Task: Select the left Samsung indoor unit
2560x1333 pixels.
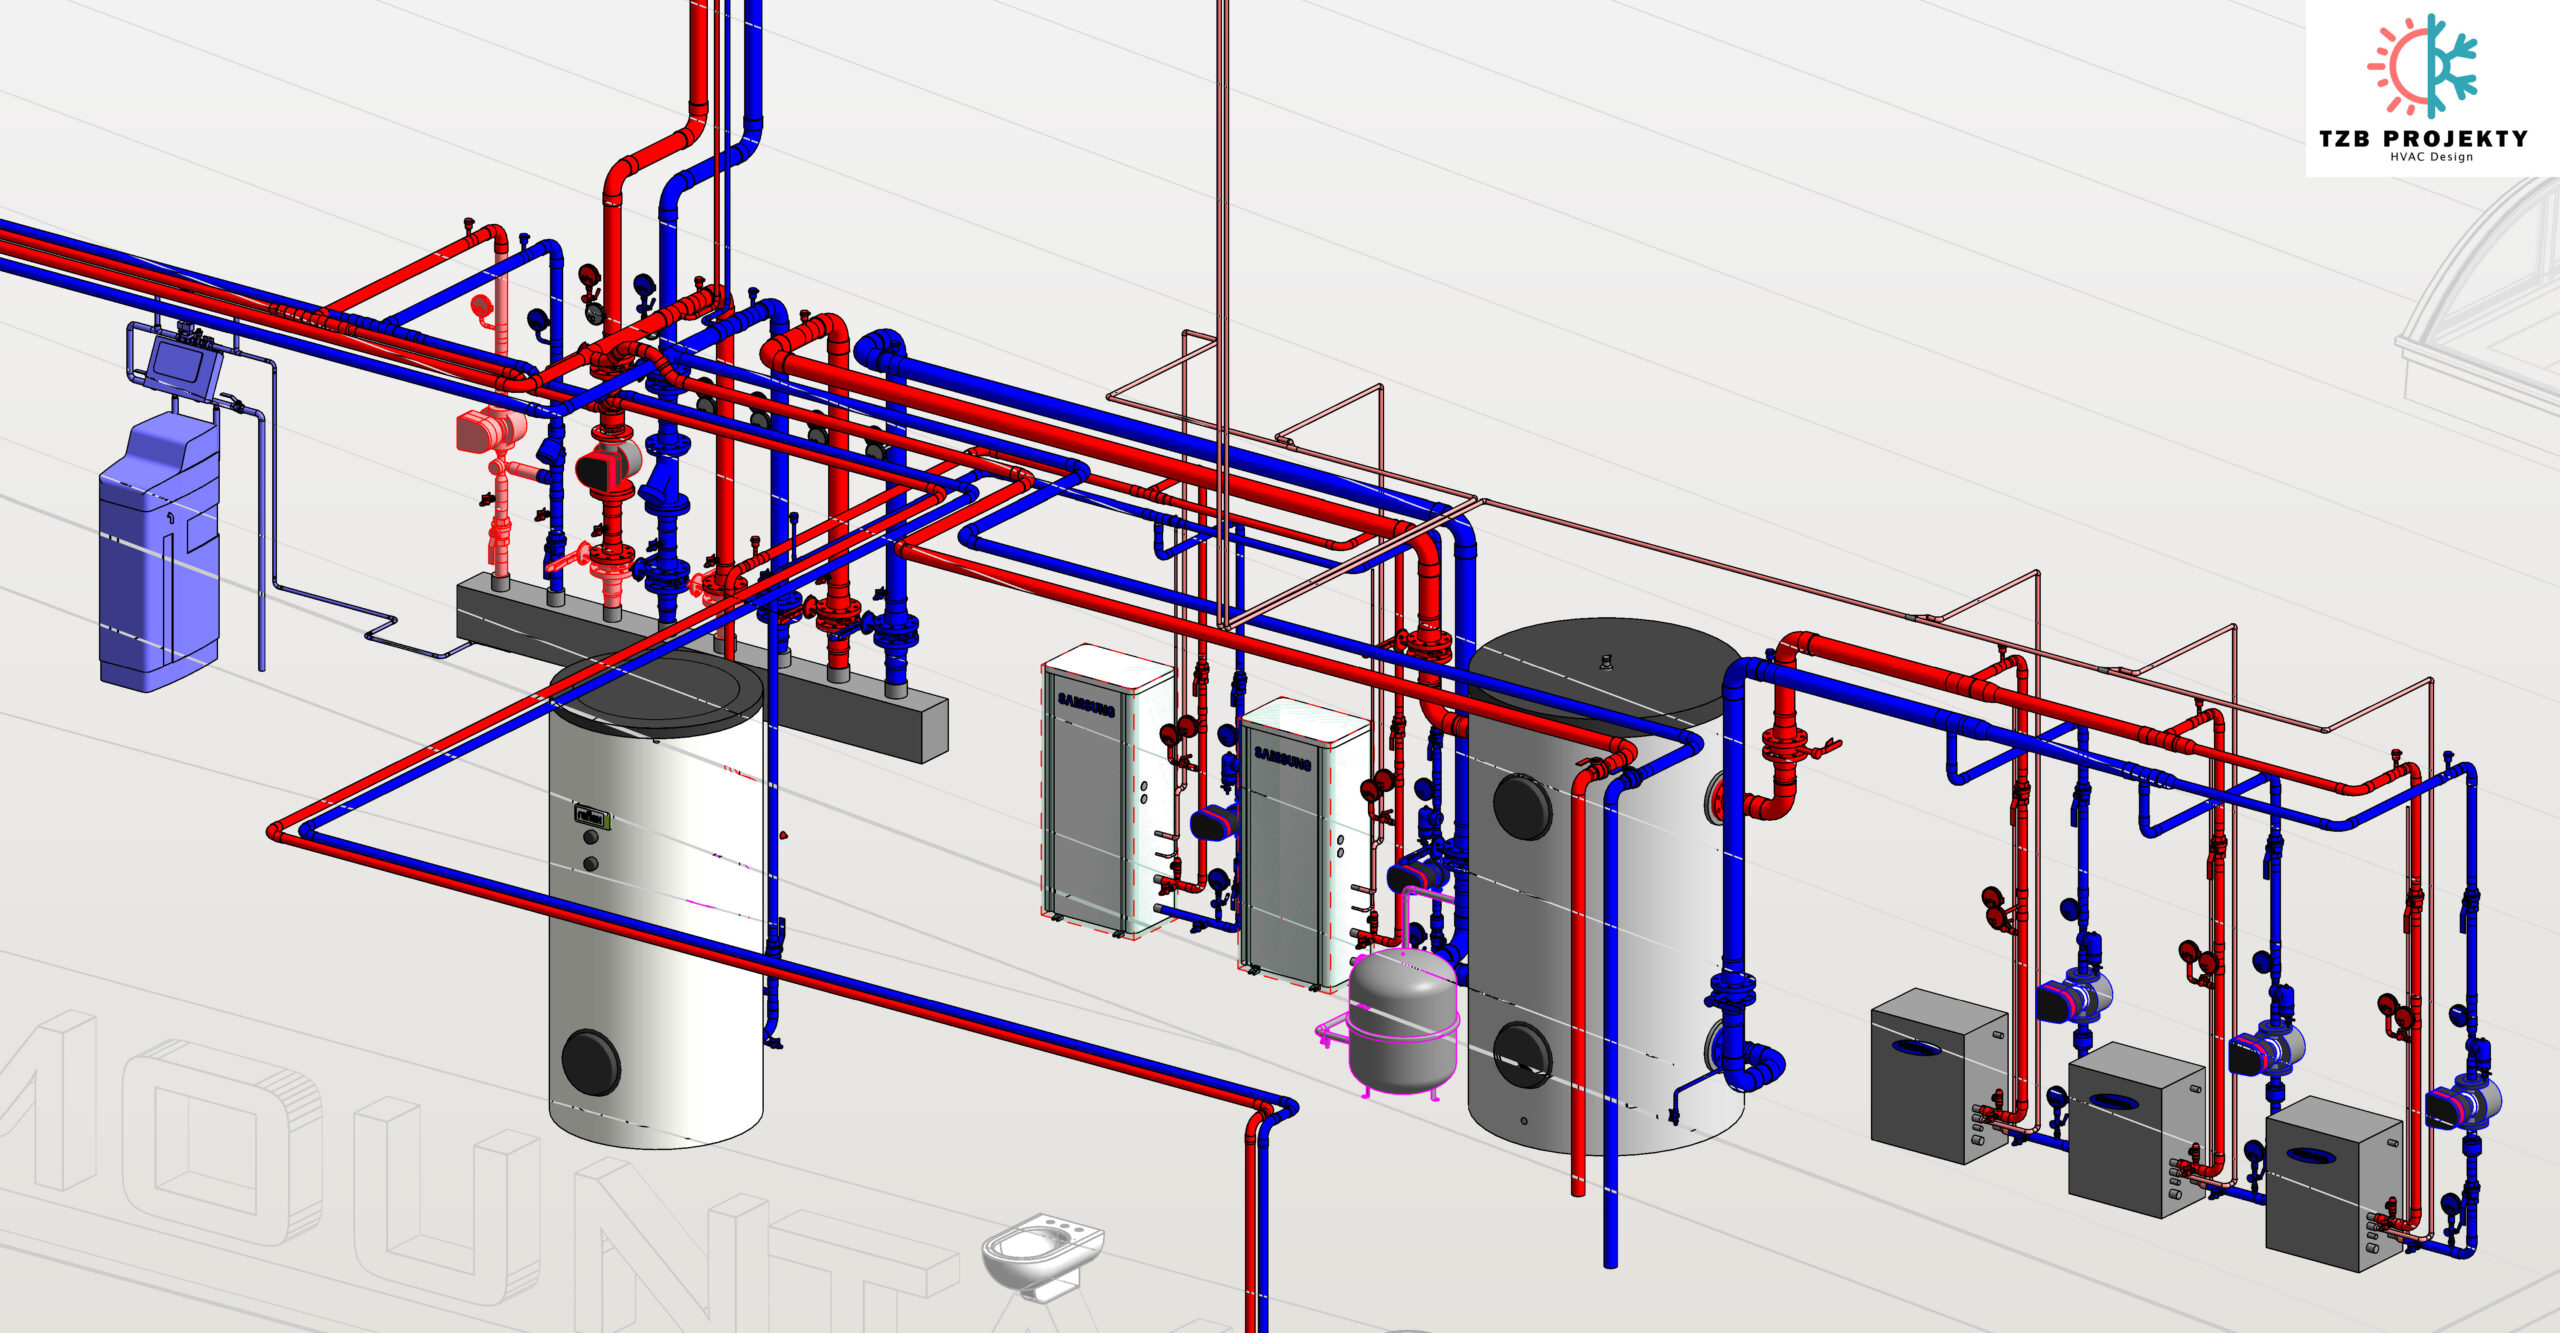Action: click(x=1107, y=791)
